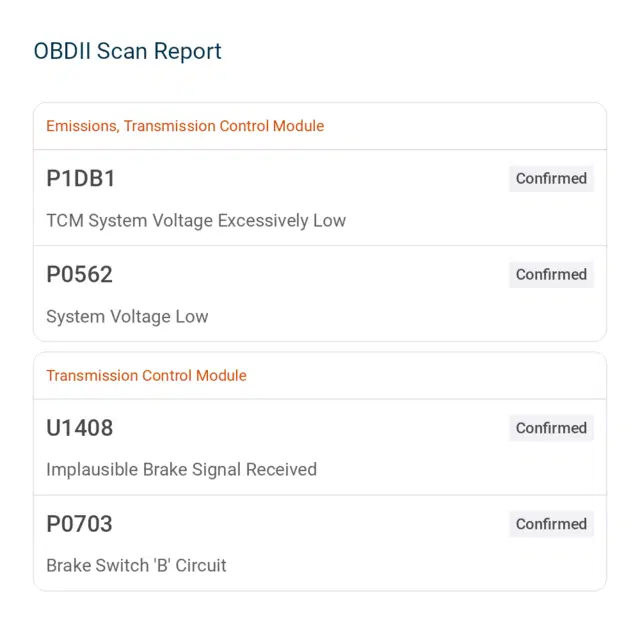Open the P0562 trouble code
The width and height of the screenshot is (640, 640).
pos(79,274)
